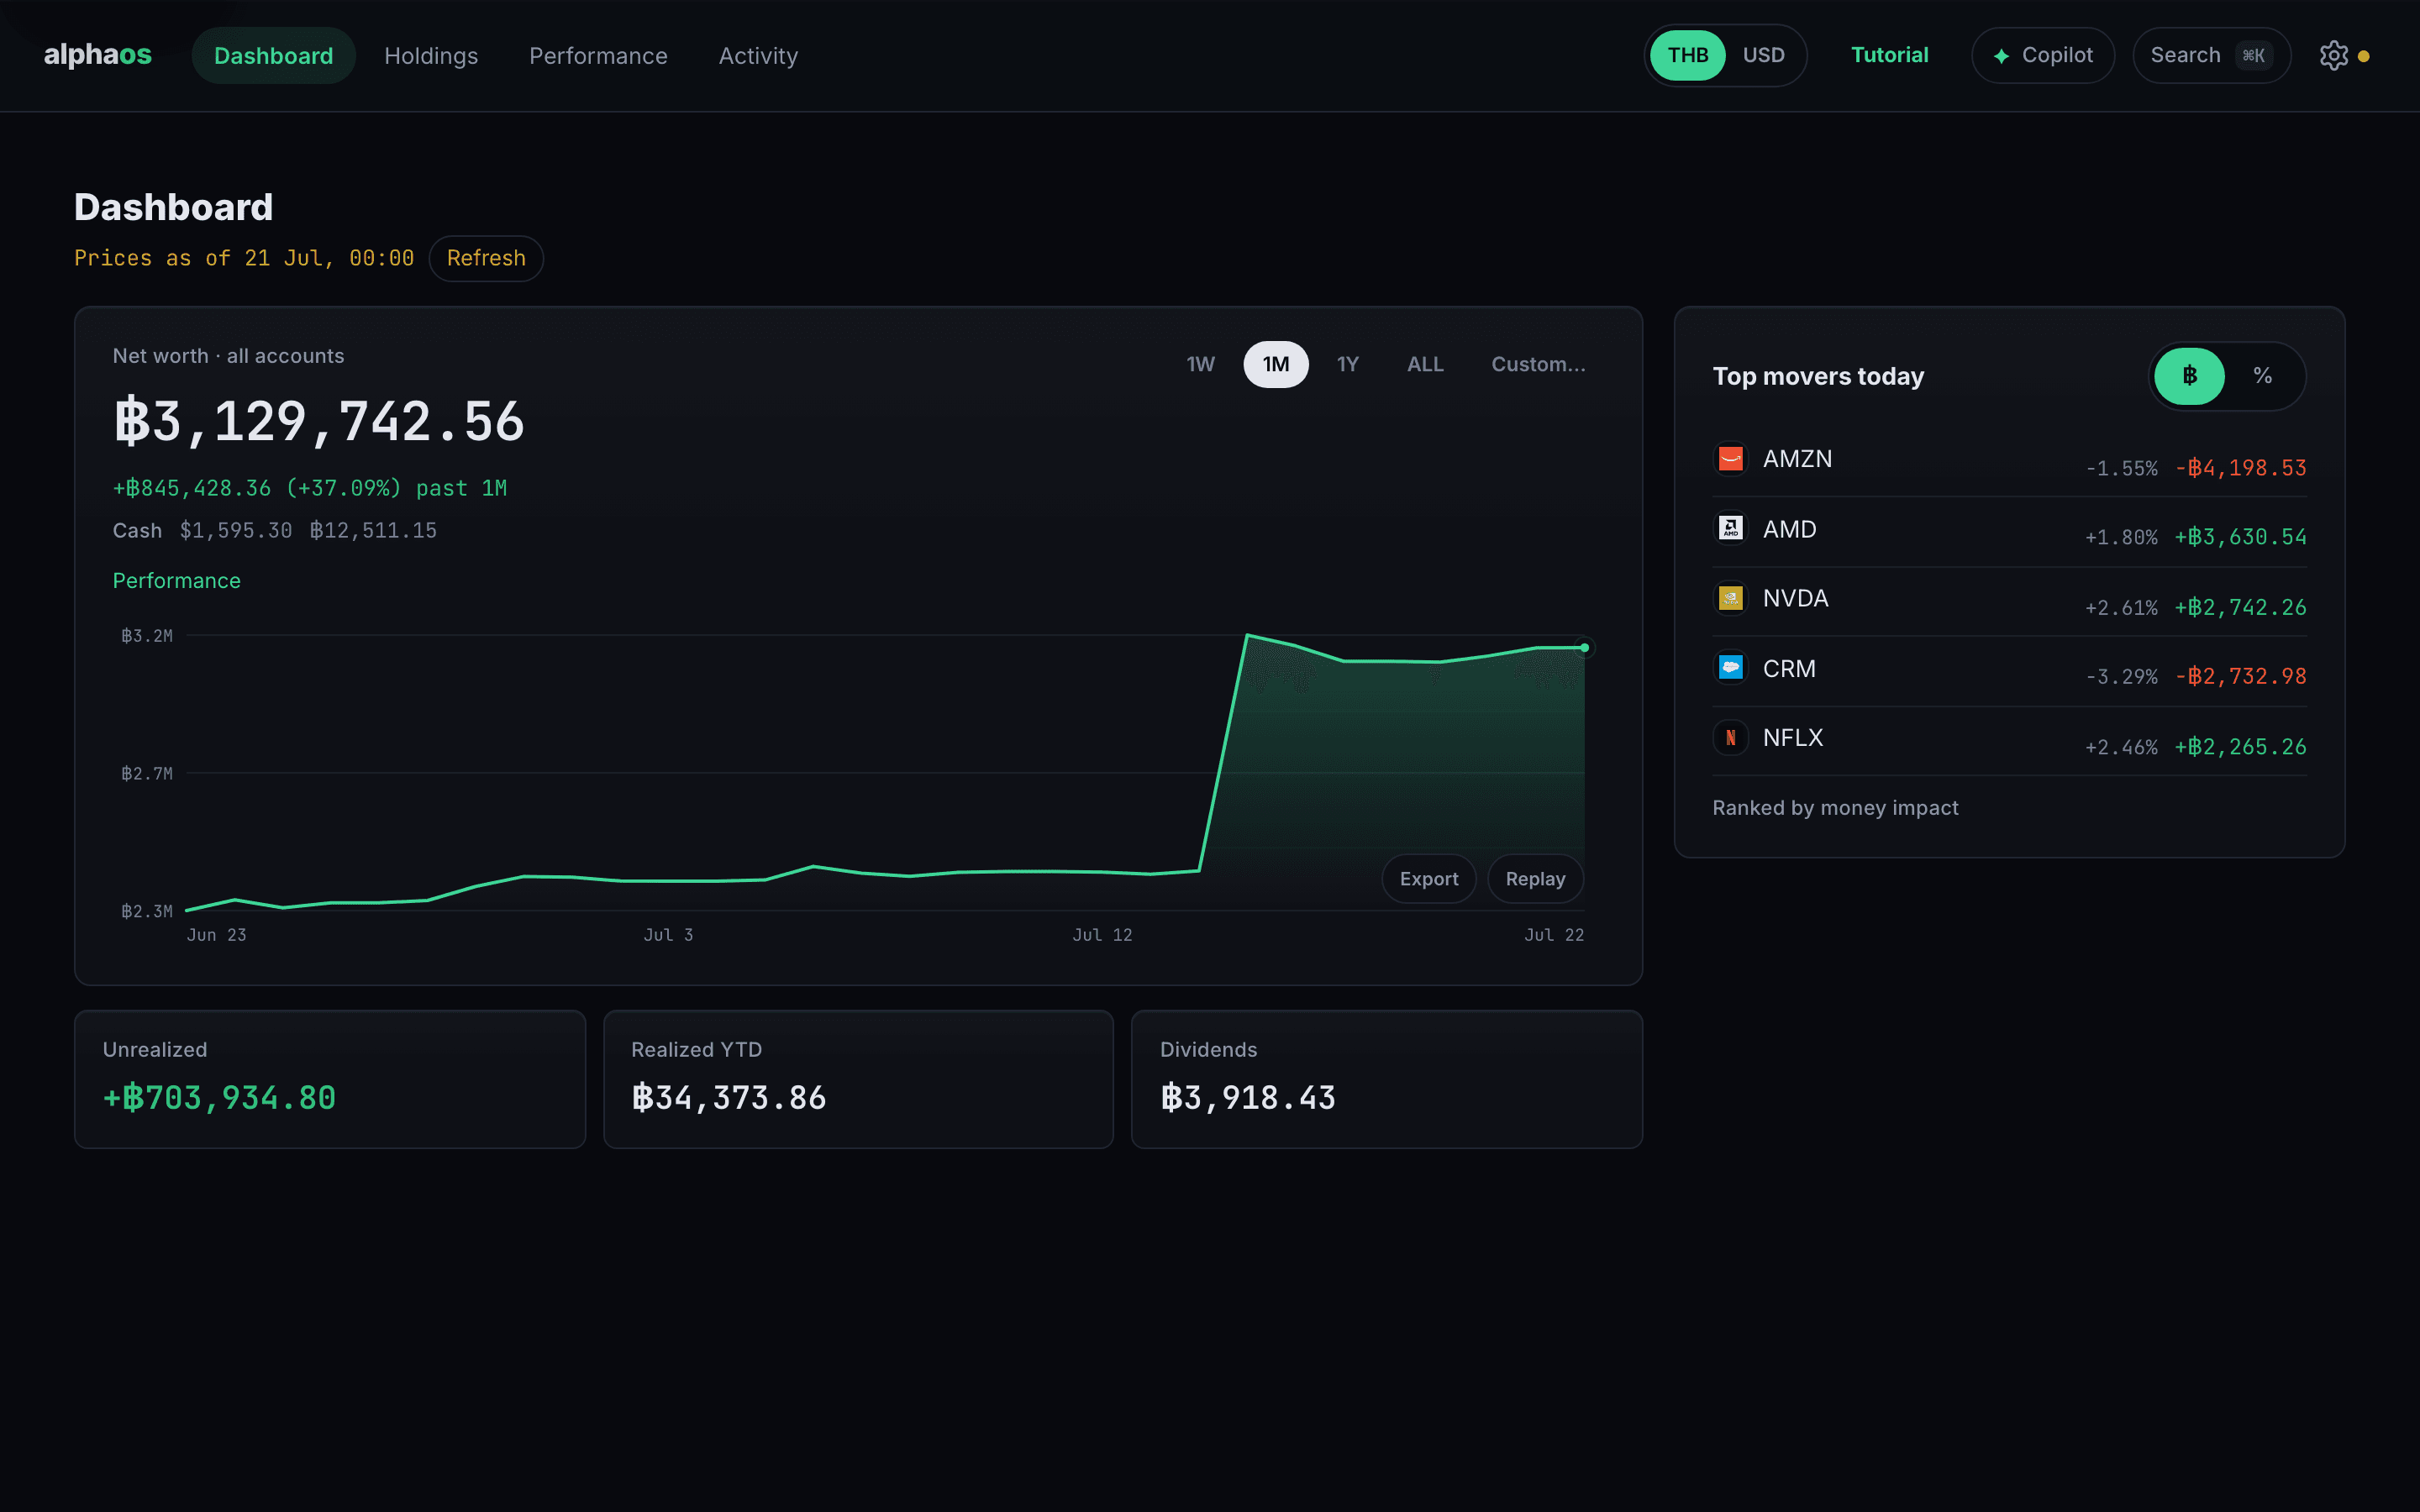Open settings via the gear icon
The image size is (2420, 1512).
[x=2333, y=55]
